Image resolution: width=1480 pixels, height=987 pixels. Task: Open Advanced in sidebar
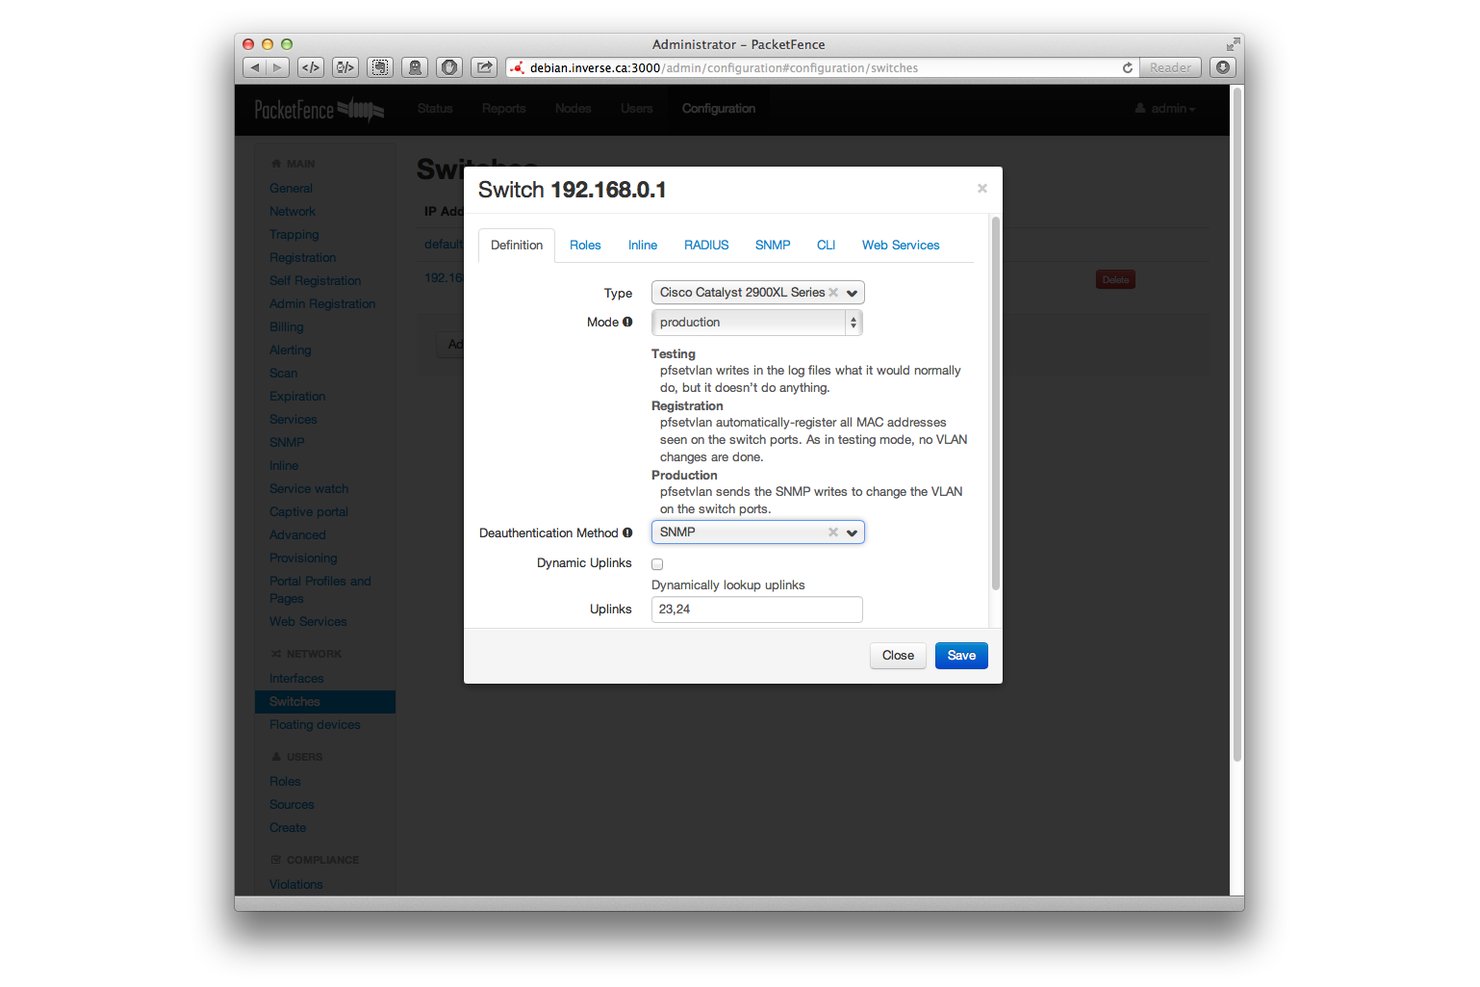297,534
